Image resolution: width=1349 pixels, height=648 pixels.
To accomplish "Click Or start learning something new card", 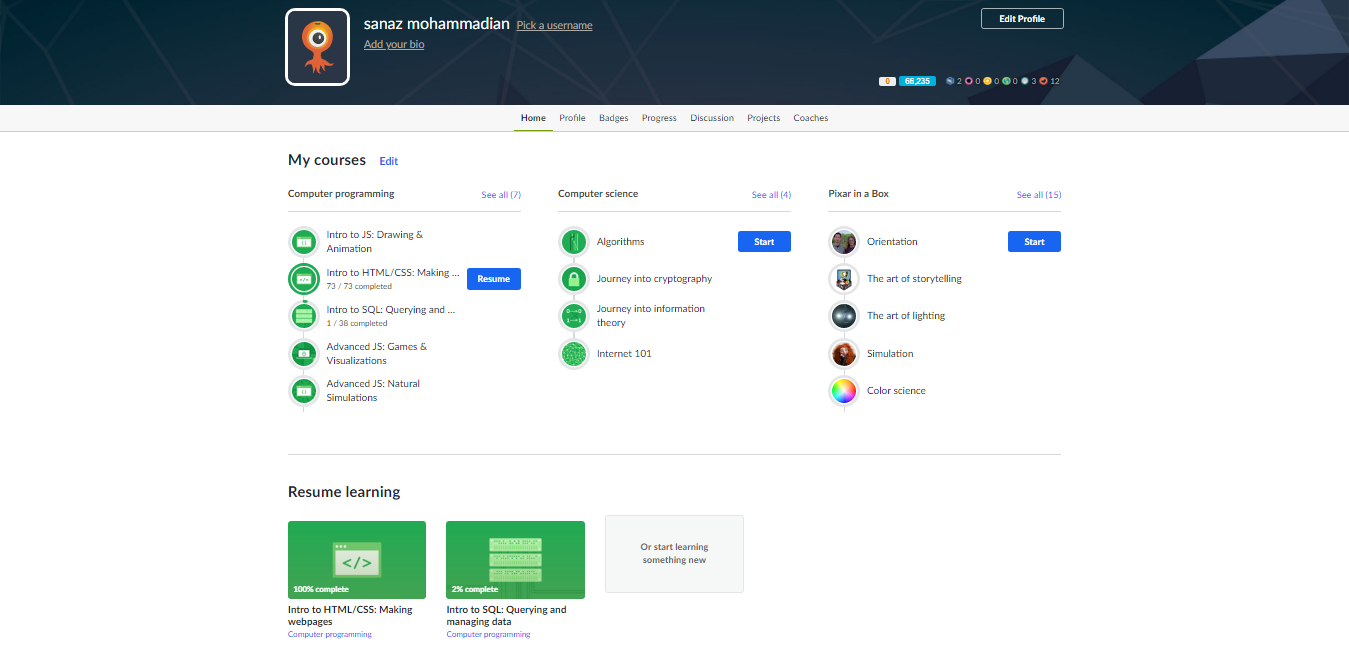I will (x=674, y=554).
